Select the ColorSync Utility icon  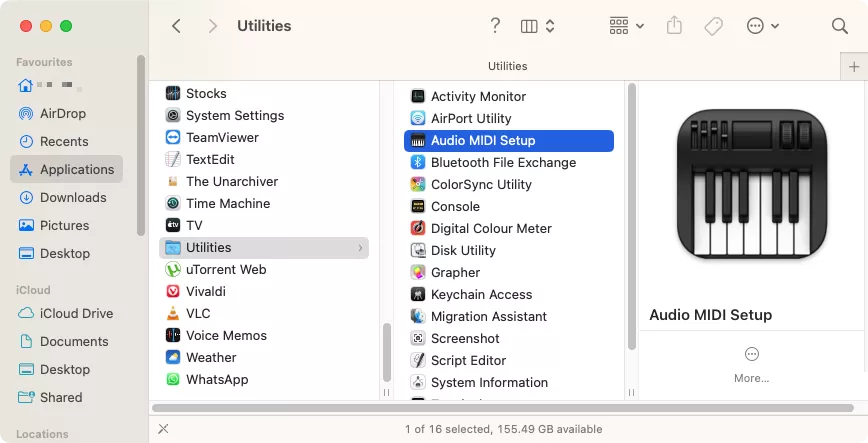click(418, 184)
